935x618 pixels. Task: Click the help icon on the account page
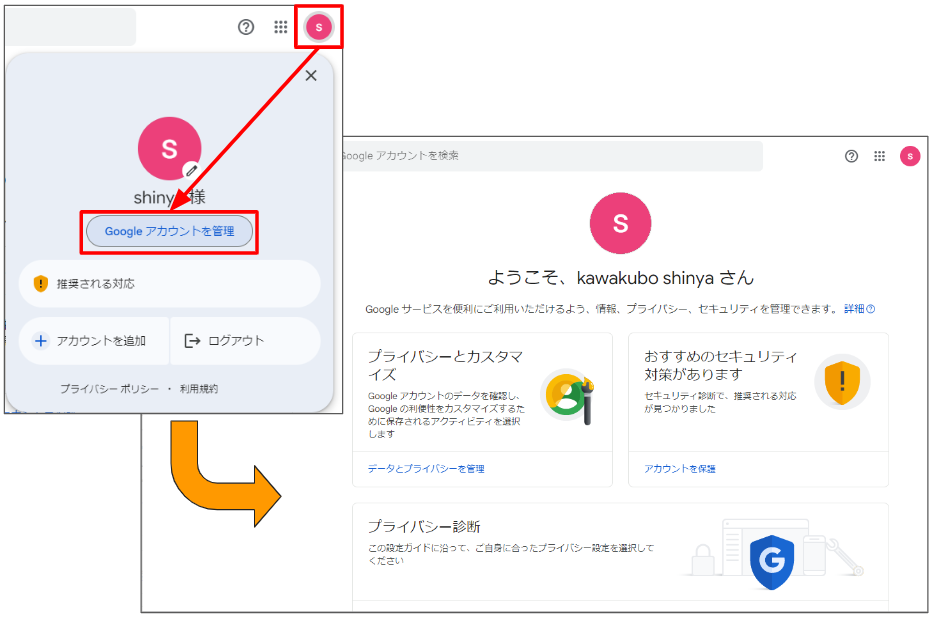point(852,156)
